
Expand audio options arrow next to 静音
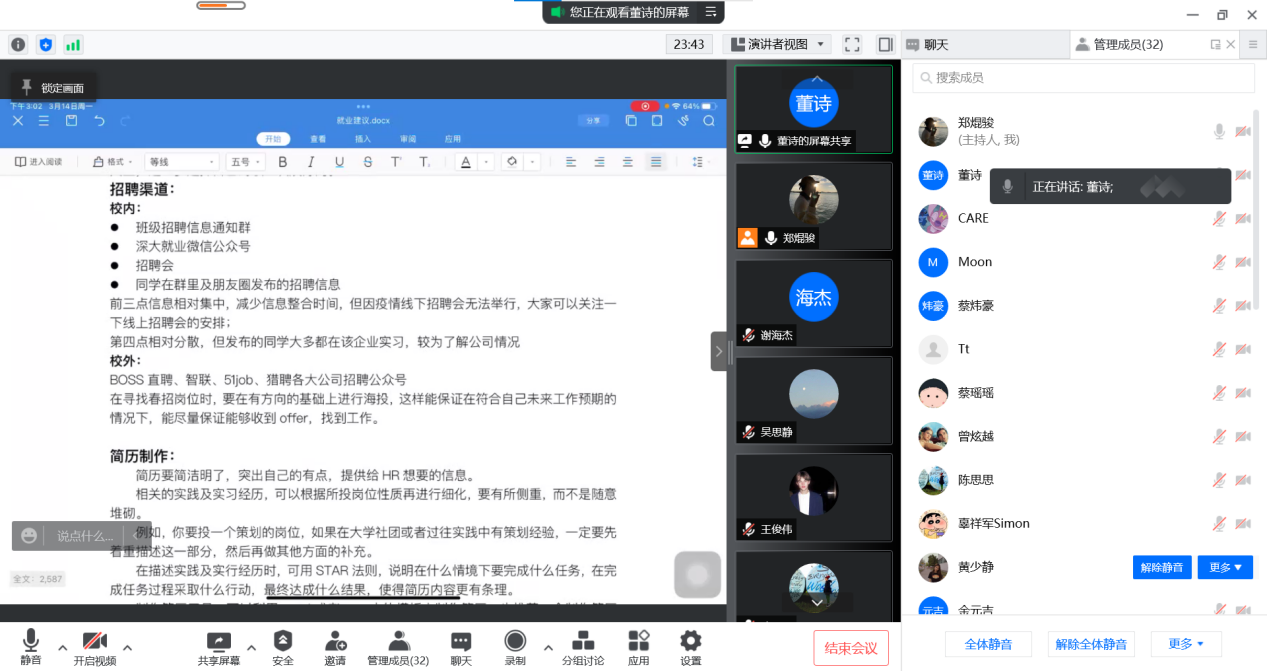[x=62, y=647]
